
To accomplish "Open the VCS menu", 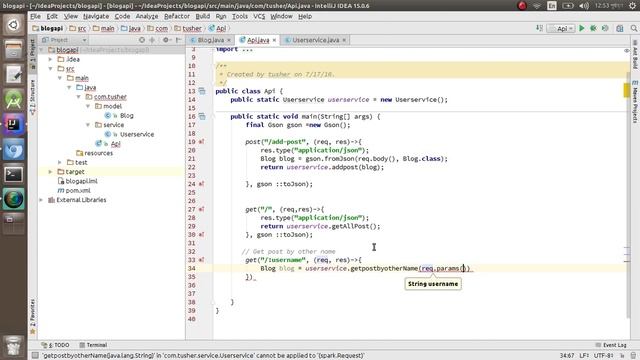I will click(x=259, y=16).
